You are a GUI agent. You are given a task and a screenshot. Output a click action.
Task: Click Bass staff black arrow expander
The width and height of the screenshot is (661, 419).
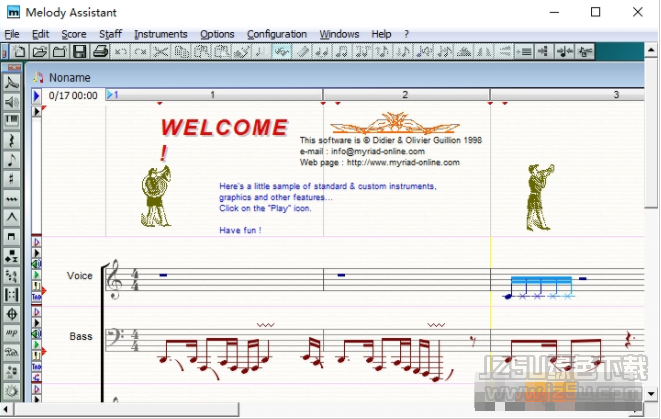37,323
